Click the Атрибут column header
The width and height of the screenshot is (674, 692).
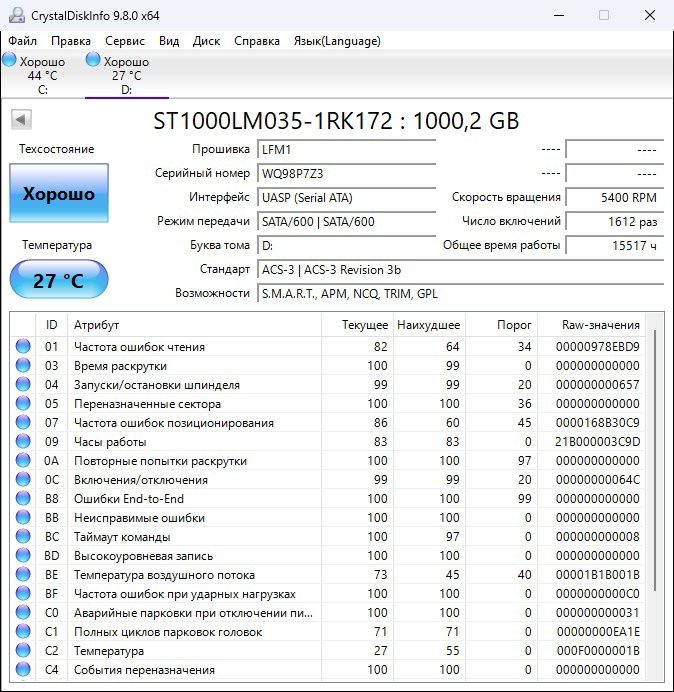[194, 325]
